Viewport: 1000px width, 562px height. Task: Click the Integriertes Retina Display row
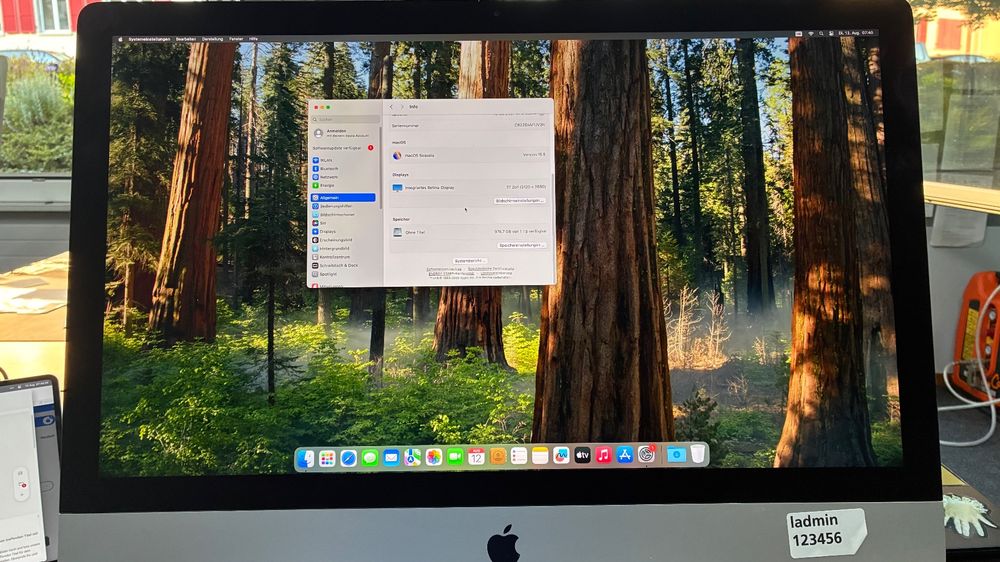point(469,188)
